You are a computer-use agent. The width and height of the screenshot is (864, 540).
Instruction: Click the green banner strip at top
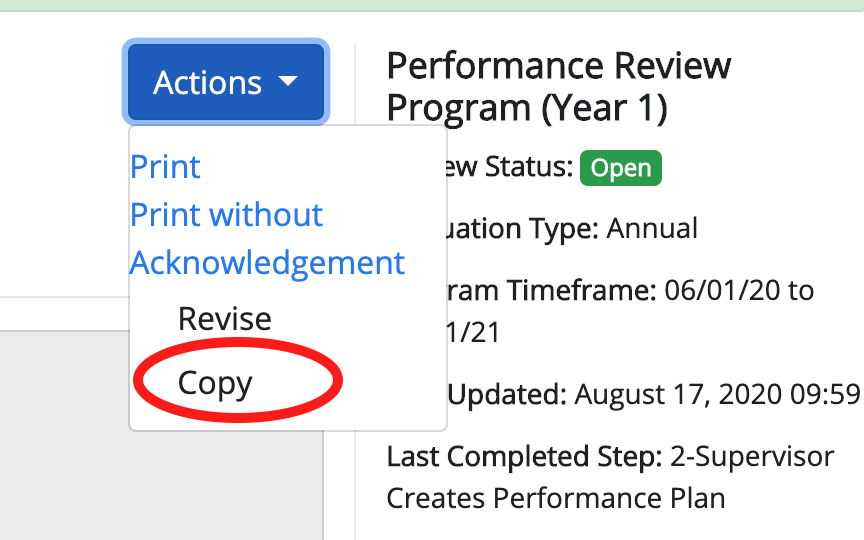coord(432,5)
